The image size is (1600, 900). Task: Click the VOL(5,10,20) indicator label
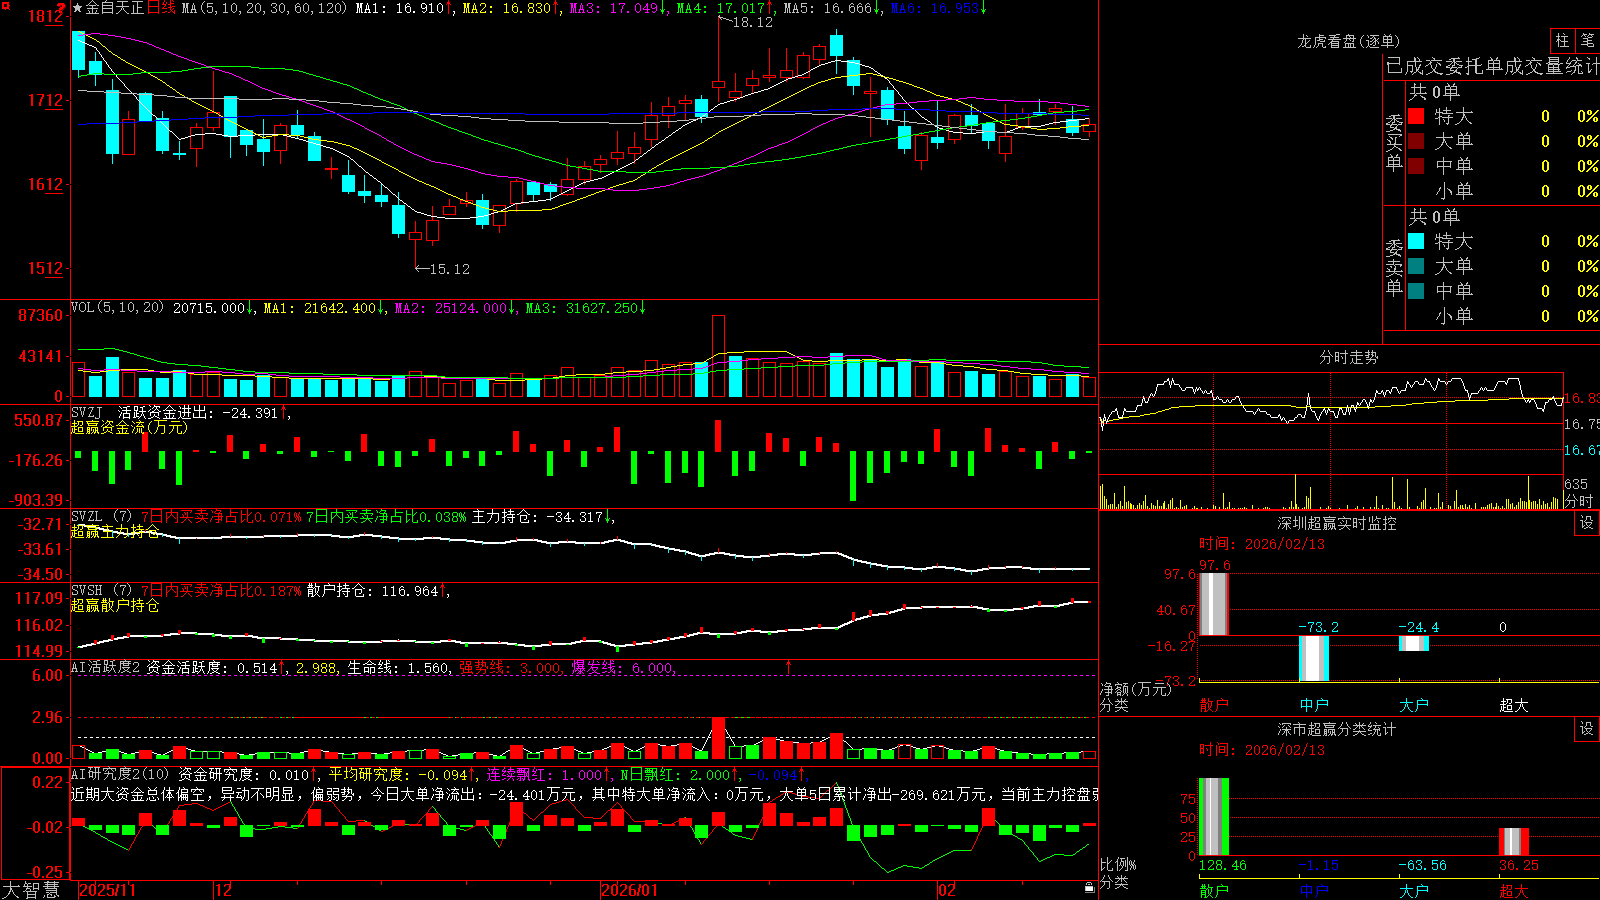click(x=117, y=308)
